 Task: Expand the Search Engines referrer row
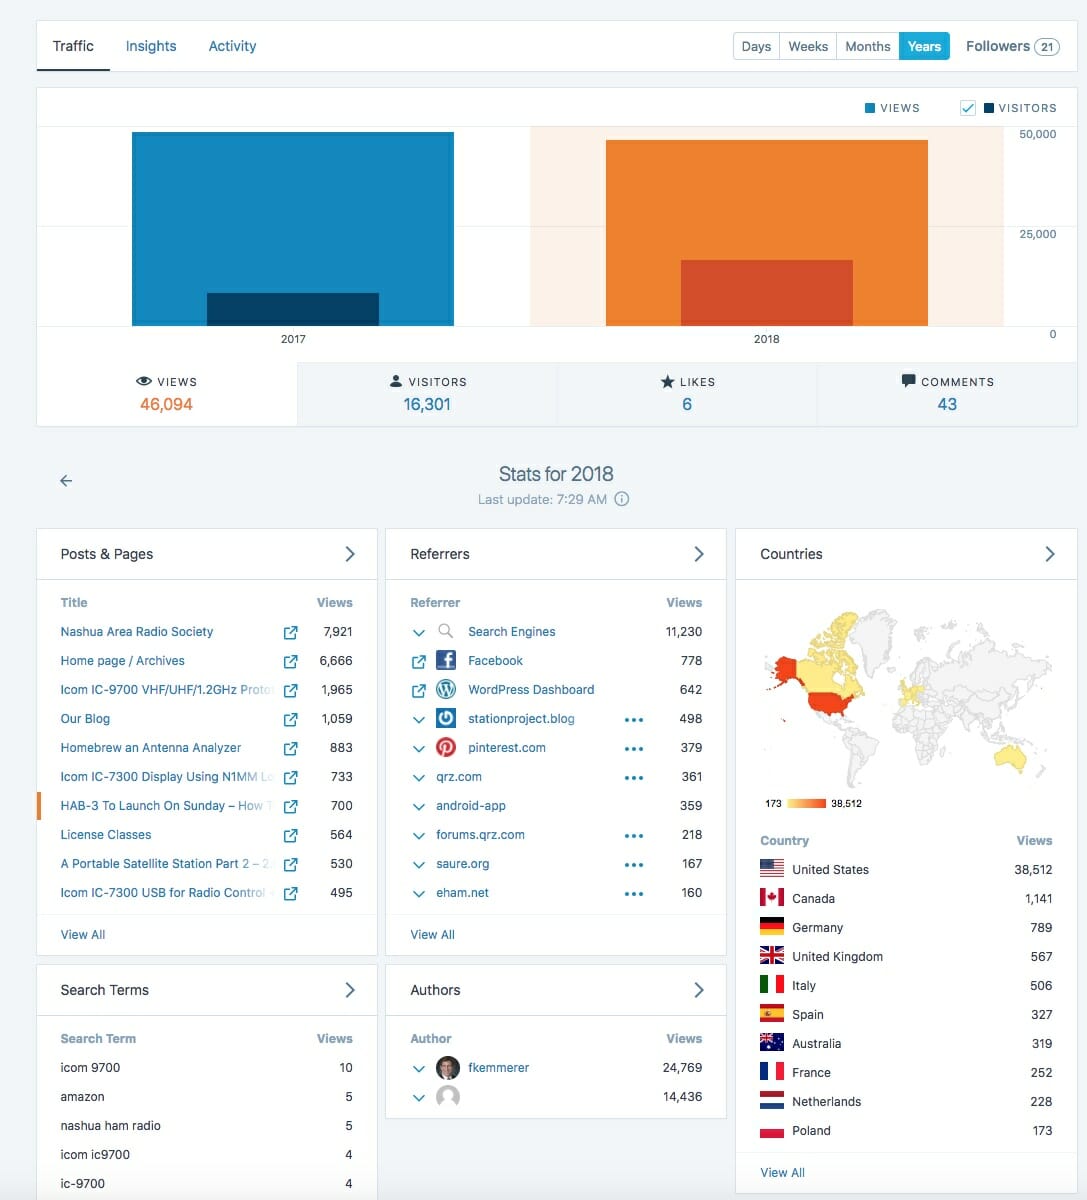[x=419, y=632]
